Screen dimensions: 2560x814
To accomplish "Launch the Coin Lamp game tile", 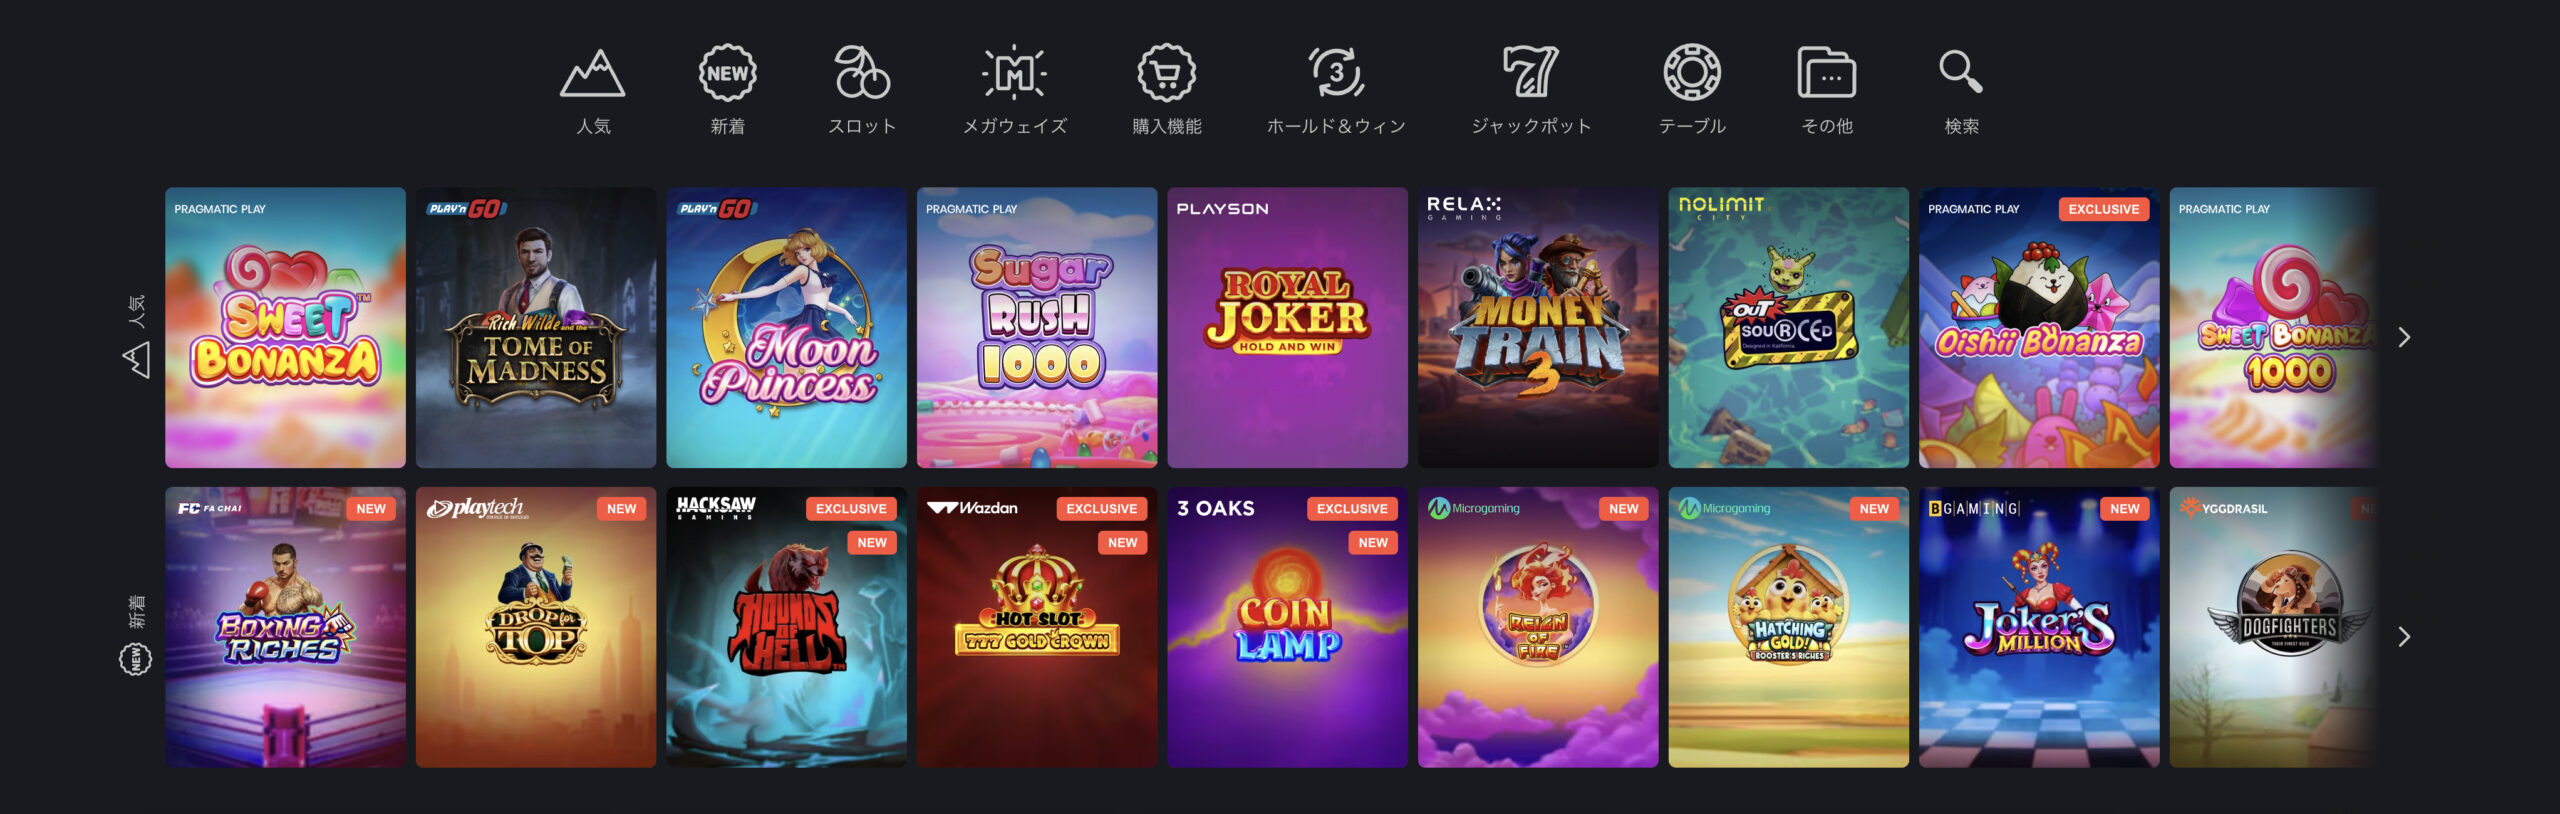I will (1287, 627).
